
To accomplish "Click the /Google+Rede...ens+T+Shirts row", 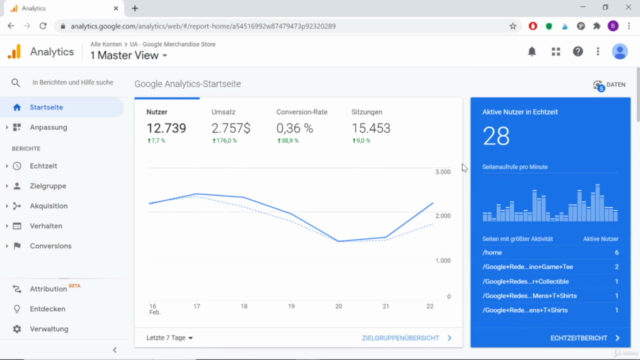I will tap(550, 310).
